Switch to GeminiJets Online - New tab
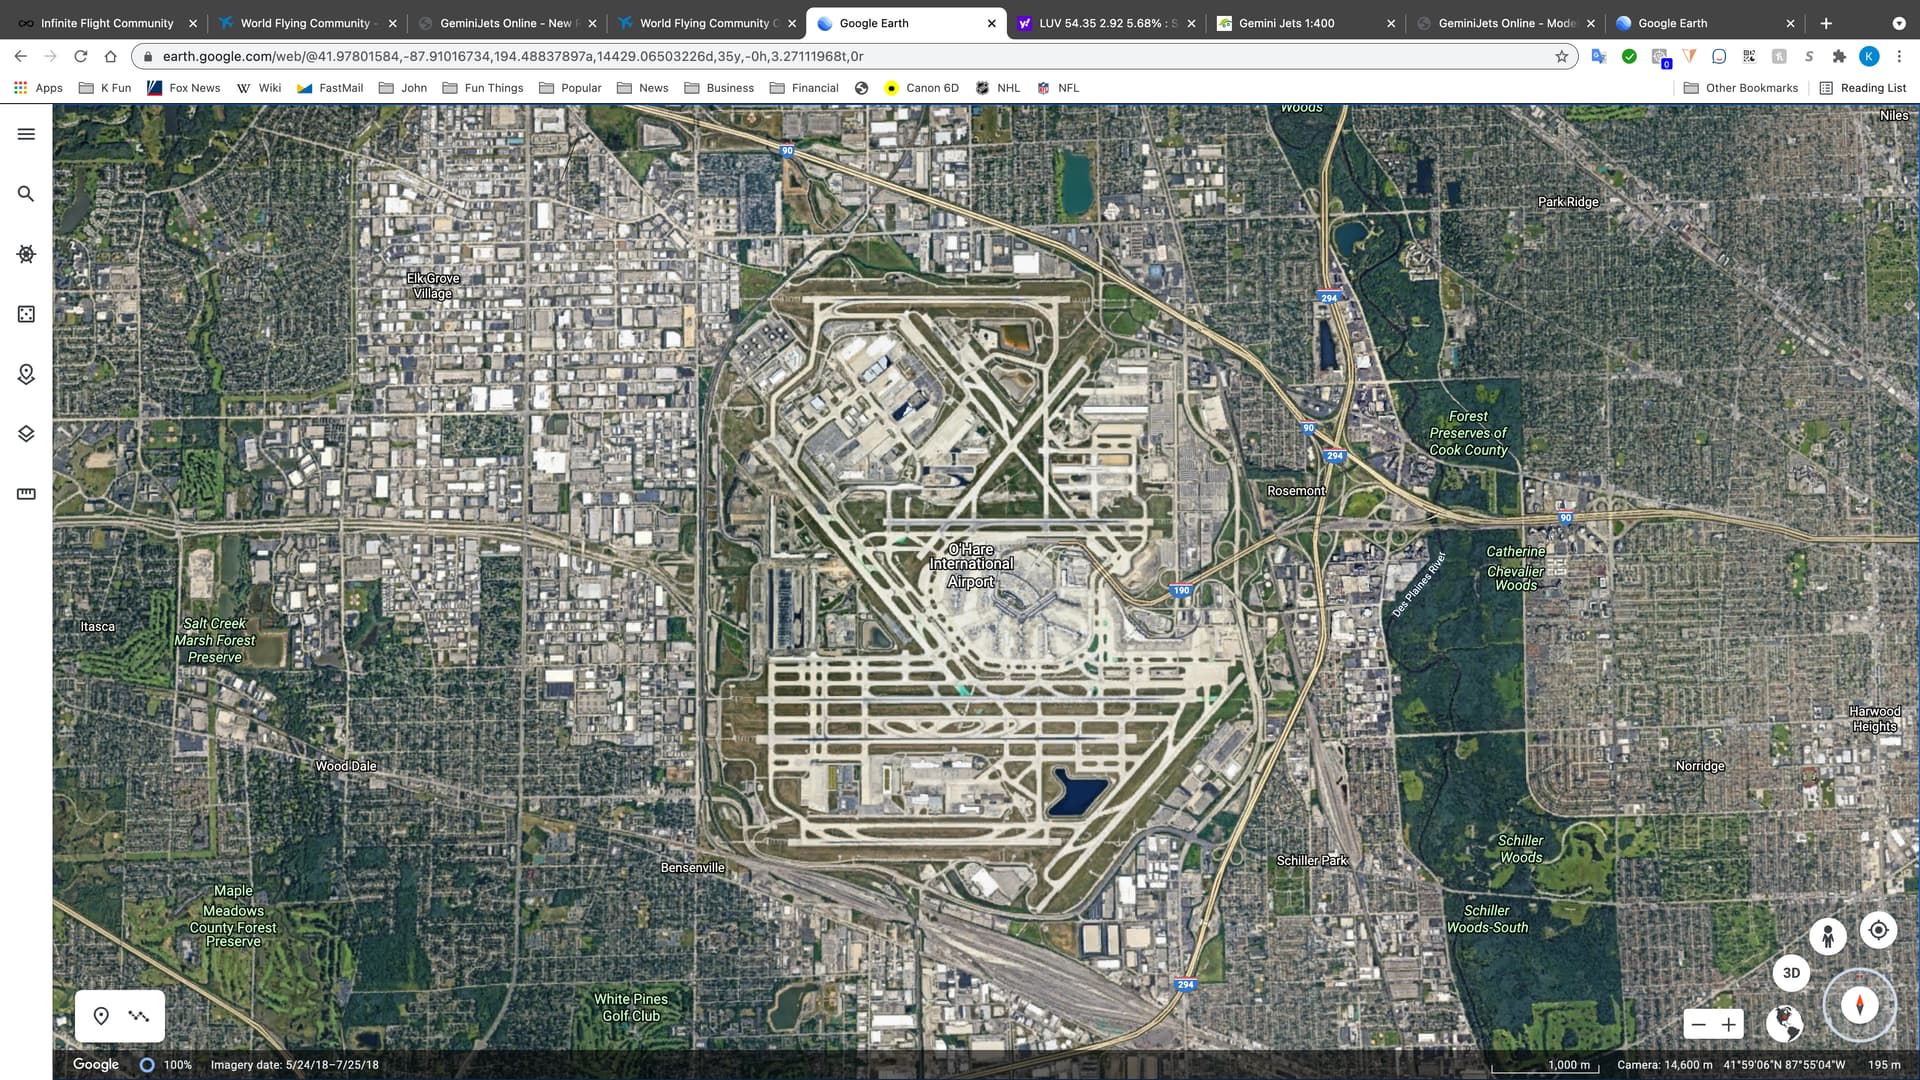Screen dimensions: 1920x1080 [506, 23]
